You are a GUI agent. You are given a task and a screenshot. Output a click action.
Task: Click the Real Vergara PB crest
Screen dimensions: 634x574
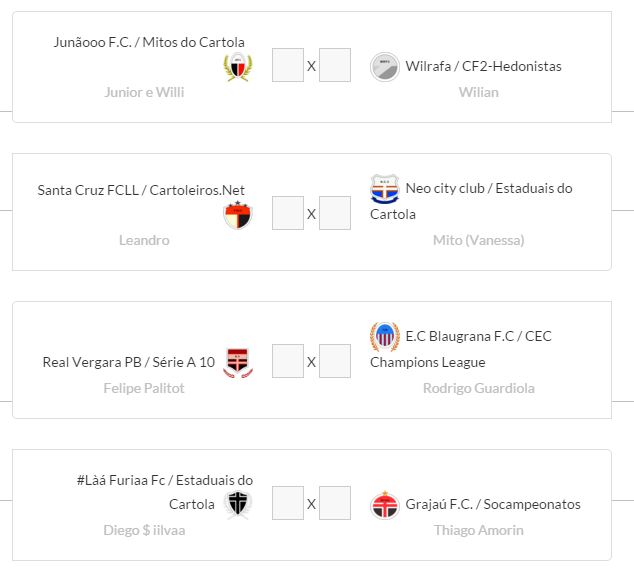click(238, 362)
